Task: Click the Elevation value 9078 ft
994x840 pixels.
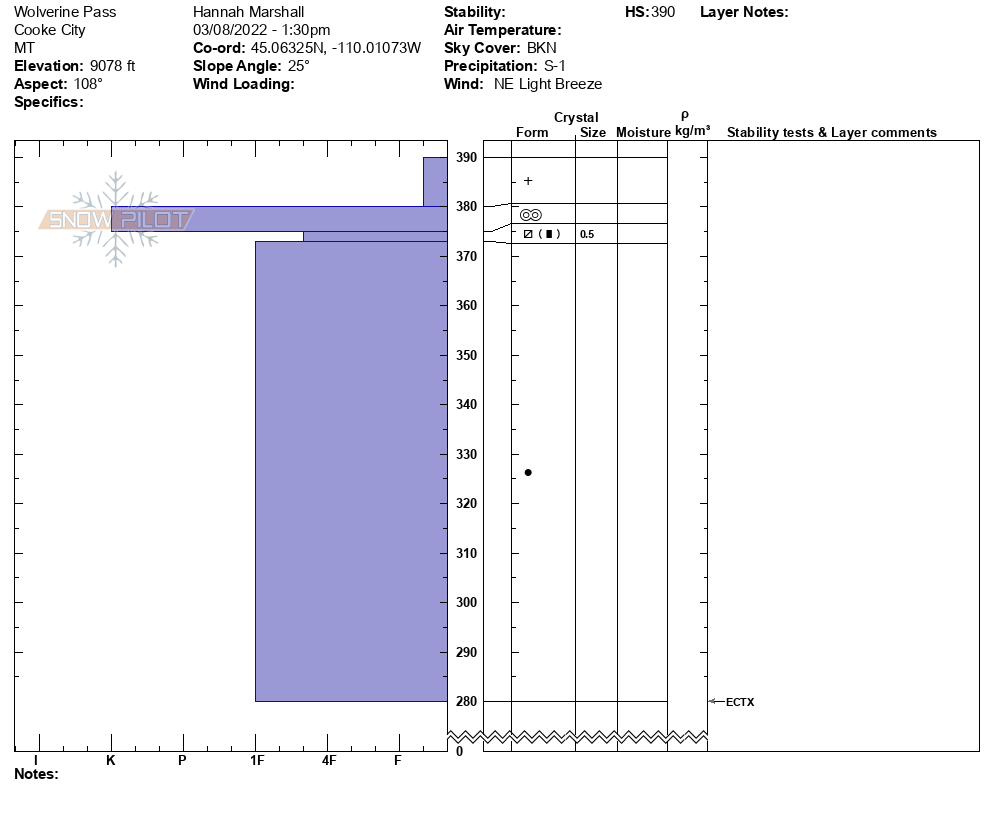Action: coord(112,66)
